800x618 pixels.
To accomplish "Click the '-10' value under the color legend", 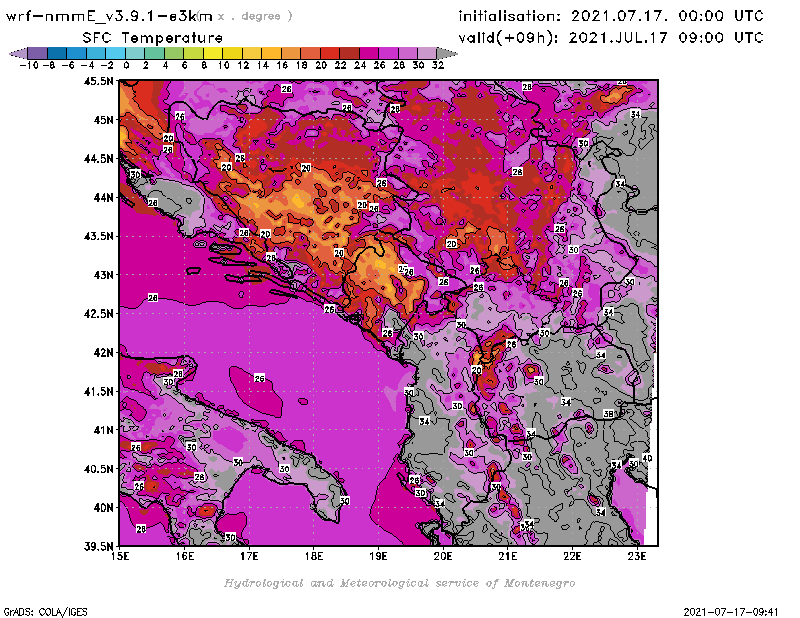I will 29,65.
